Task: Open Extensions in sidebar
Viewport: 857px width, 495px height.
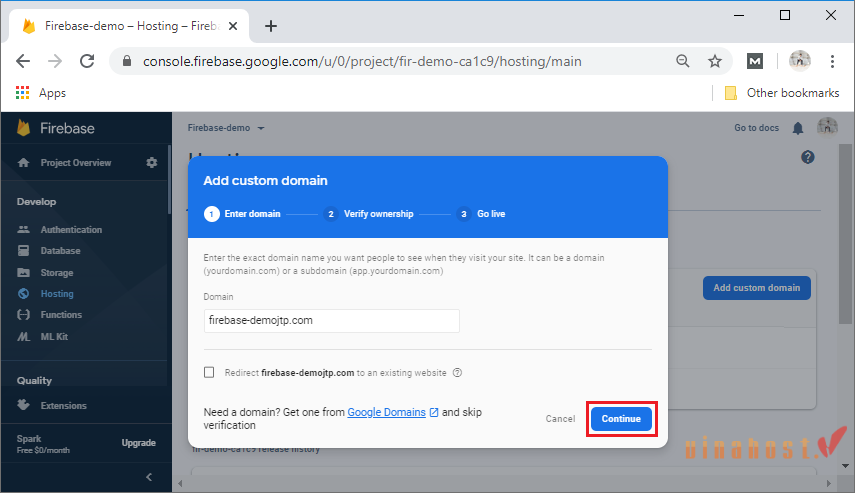Action: pos(63,406)
